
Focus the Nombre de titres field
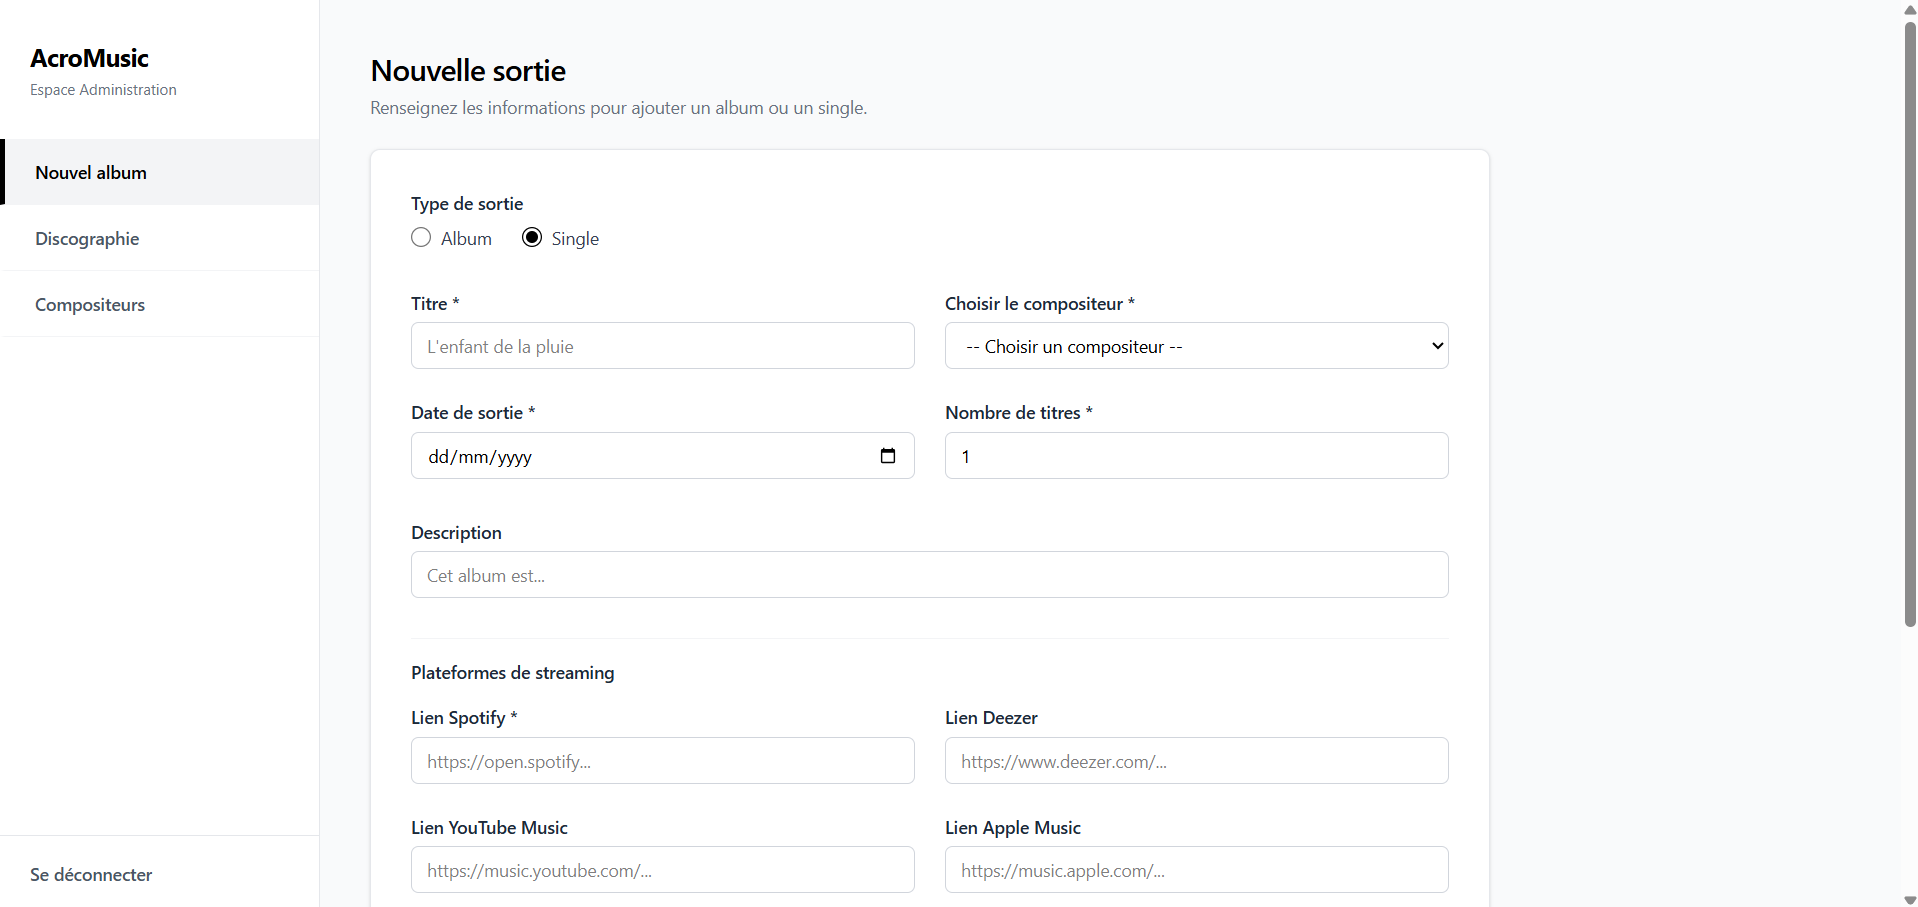1196,456
